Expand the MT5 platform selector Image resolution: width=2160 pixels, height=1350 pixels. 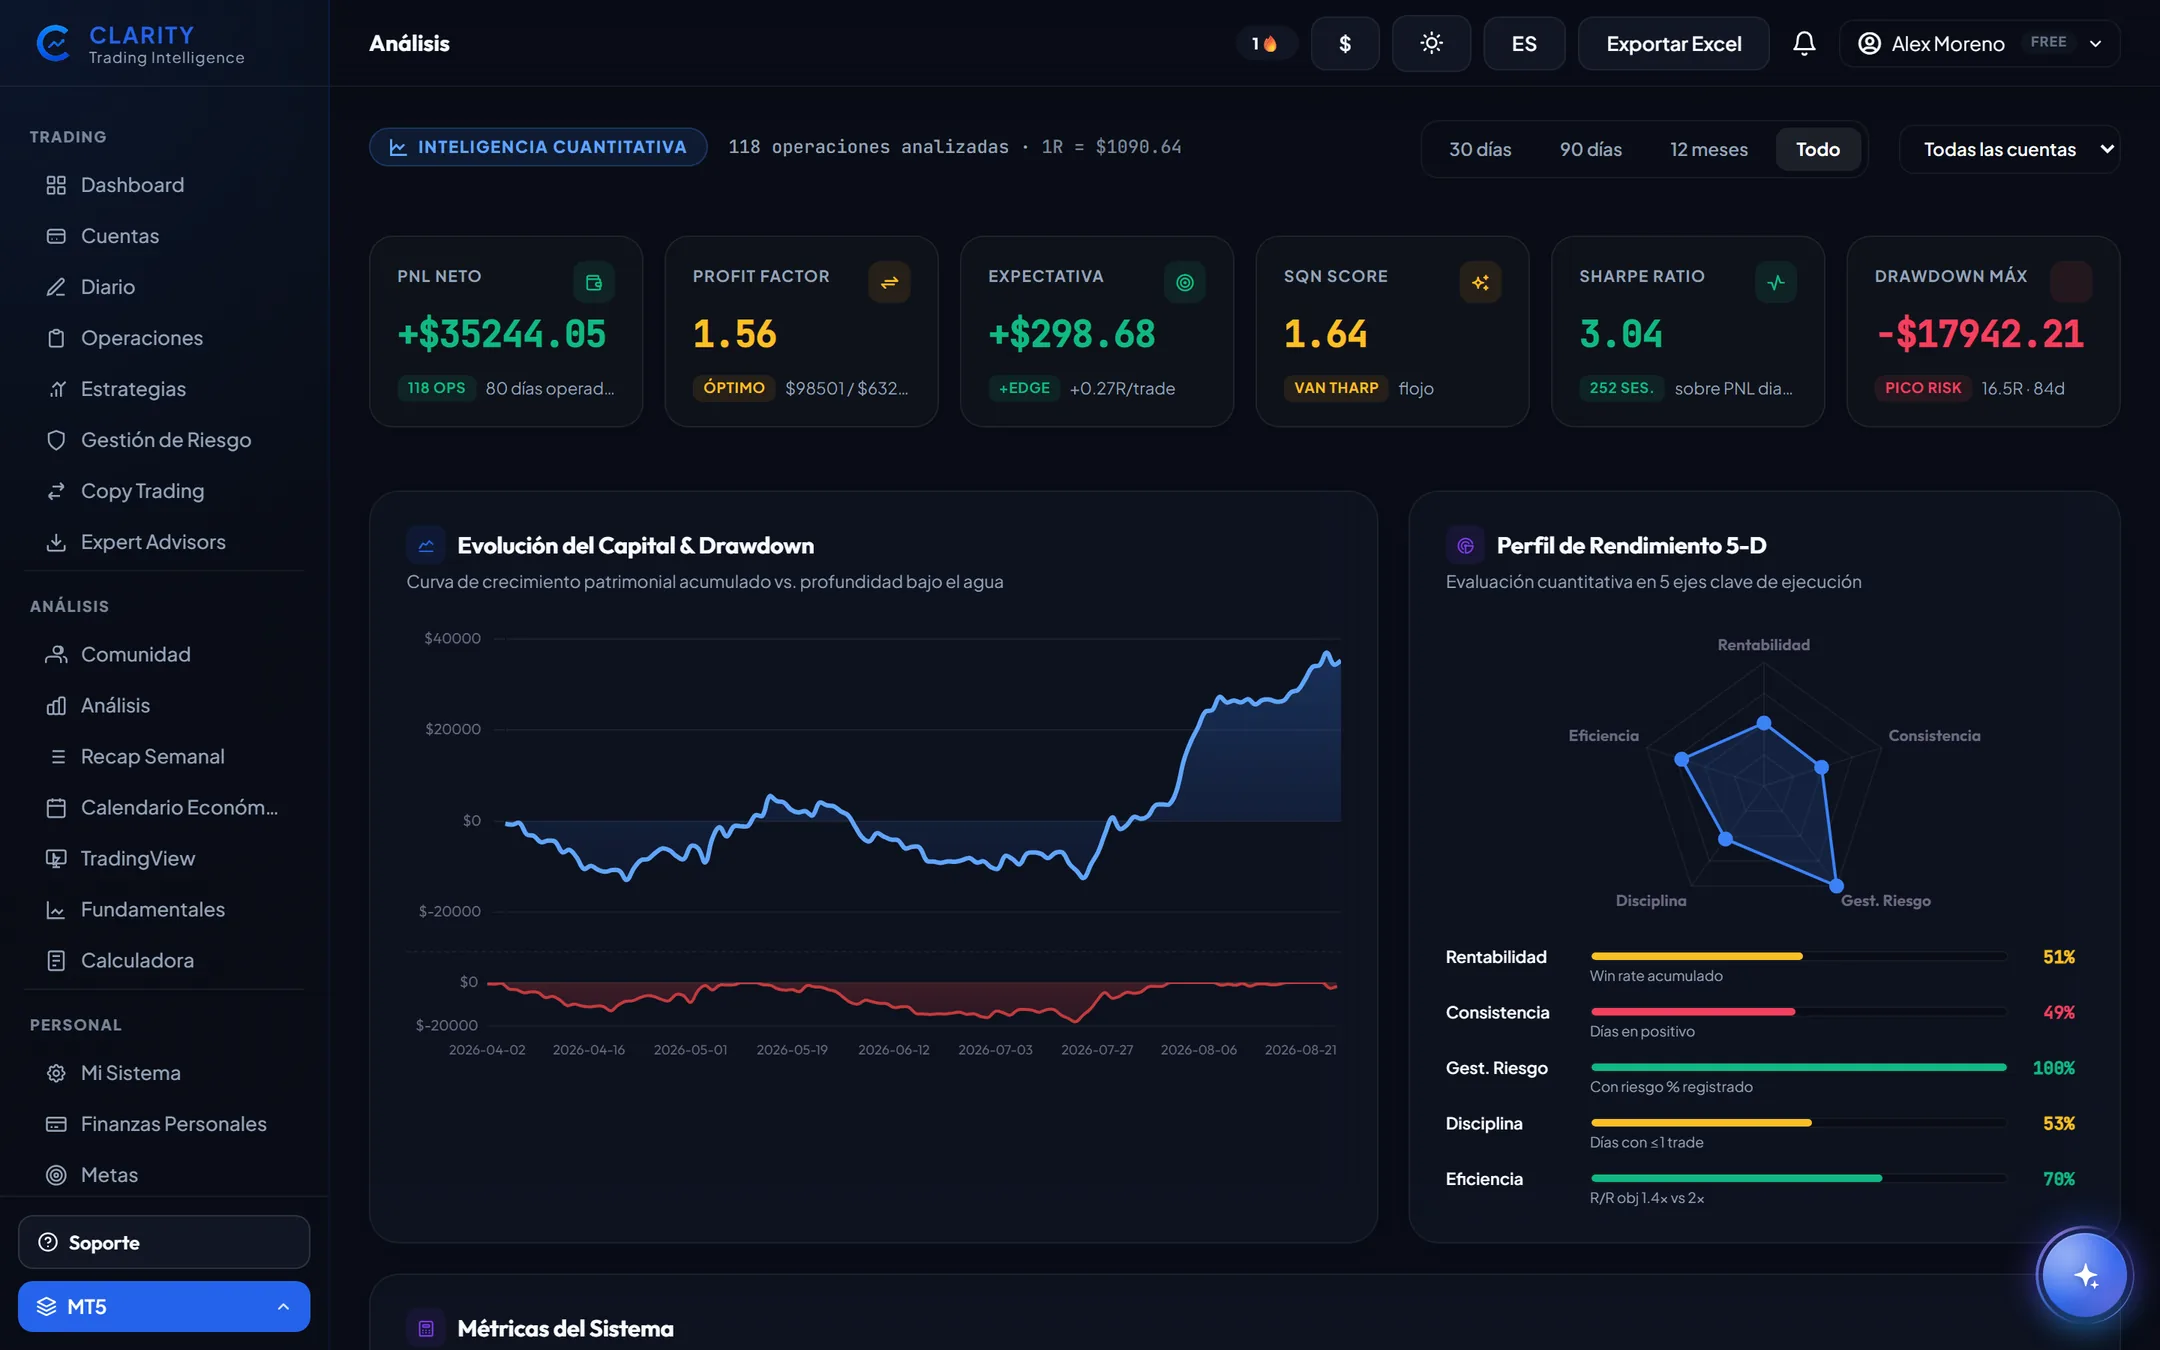[164, 1306]
